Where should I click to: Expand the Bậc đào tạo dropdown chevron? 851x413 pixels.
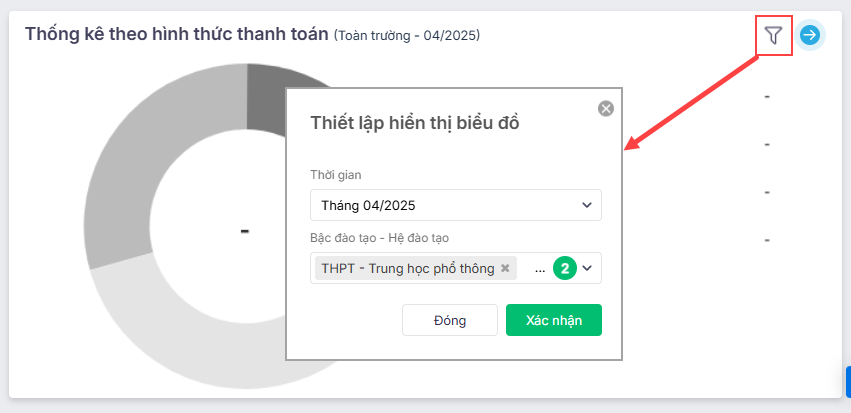(587, 268)
